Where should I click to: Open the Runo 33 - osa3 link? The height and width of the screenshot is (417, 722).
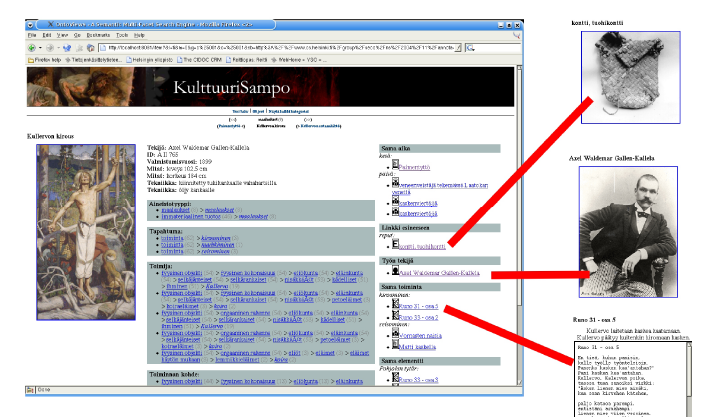click(x=418, y=380)
